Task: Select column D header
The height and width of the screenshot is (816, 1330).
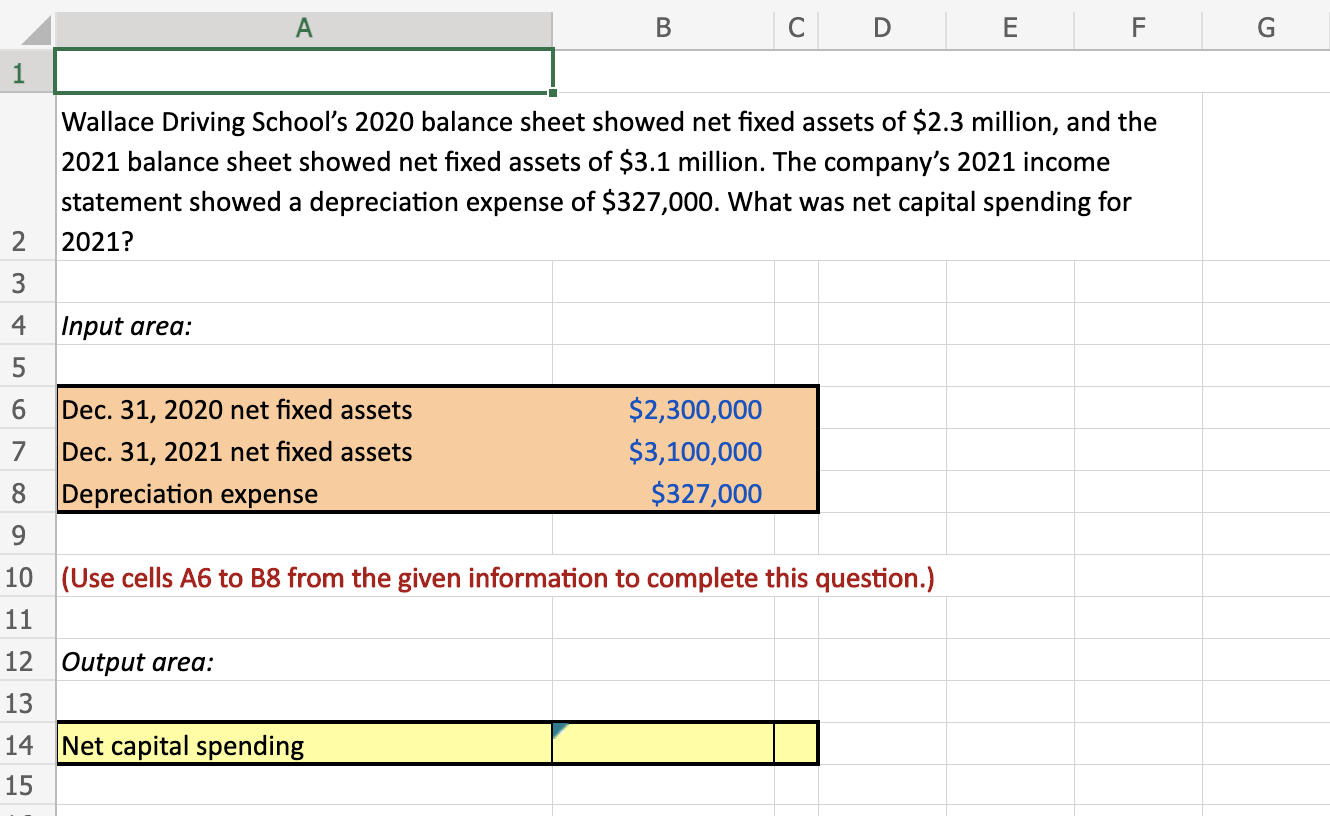Action: click(881, 28)
